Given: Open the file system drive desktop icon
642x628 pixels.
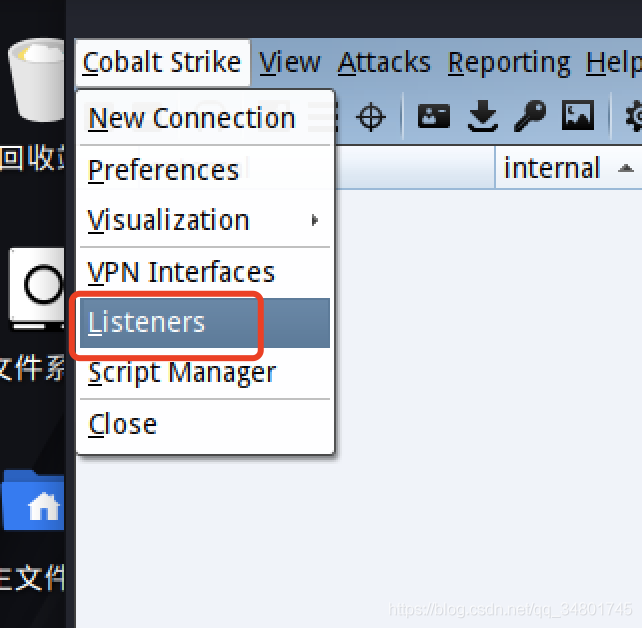Looking at the screenshot, I should [x=36, y=289].
